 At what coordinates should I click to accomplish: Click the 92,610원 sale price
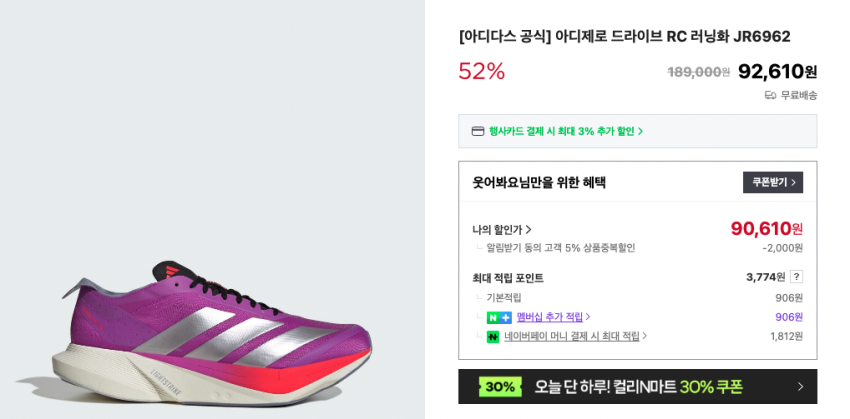(x=777, y=71)
